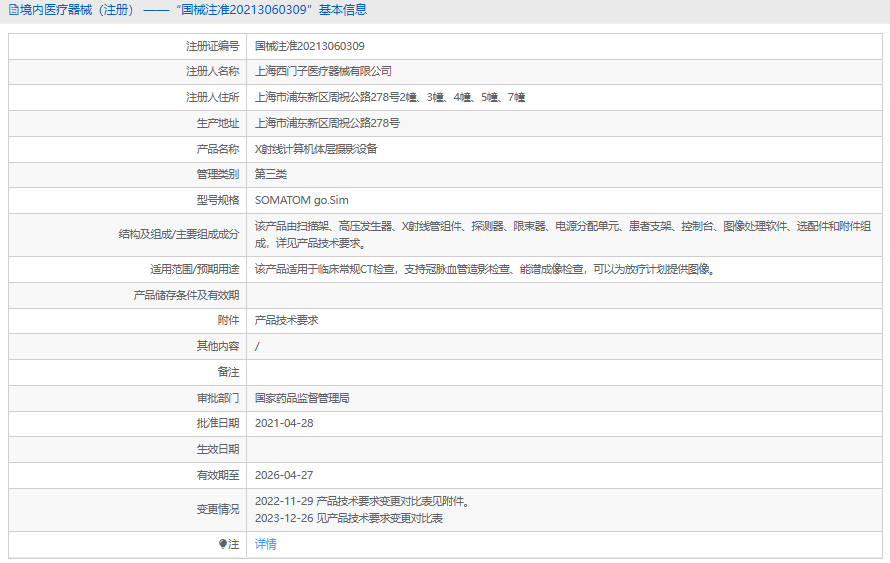Click the 产品技术要求 attachment text

click(286, 320)
